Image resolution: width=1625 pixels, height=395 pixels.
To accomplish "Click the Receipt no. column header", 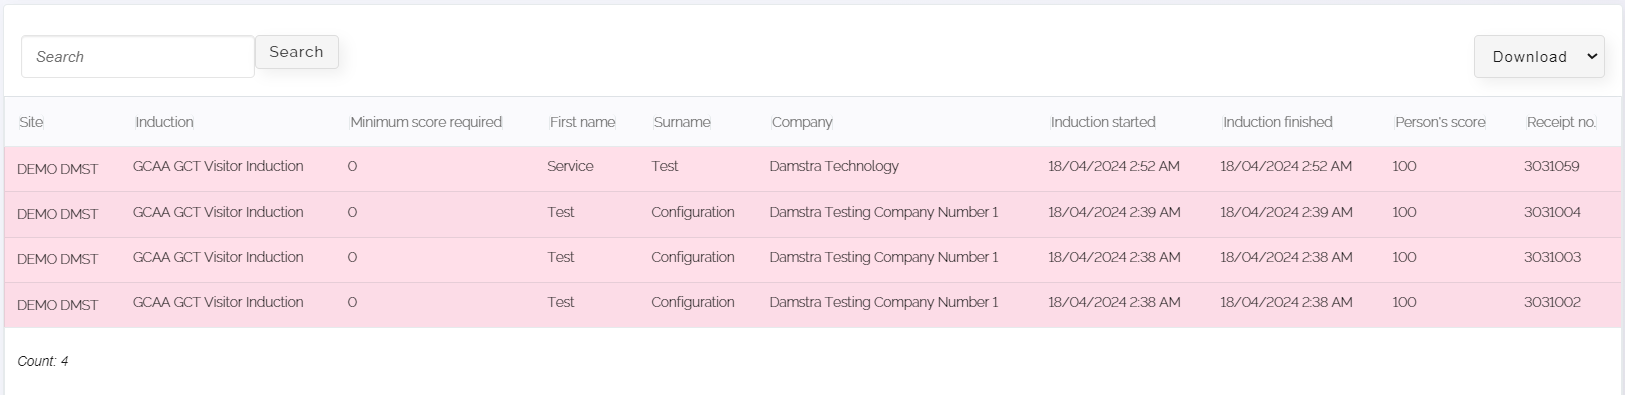I will coord(1561,122).
